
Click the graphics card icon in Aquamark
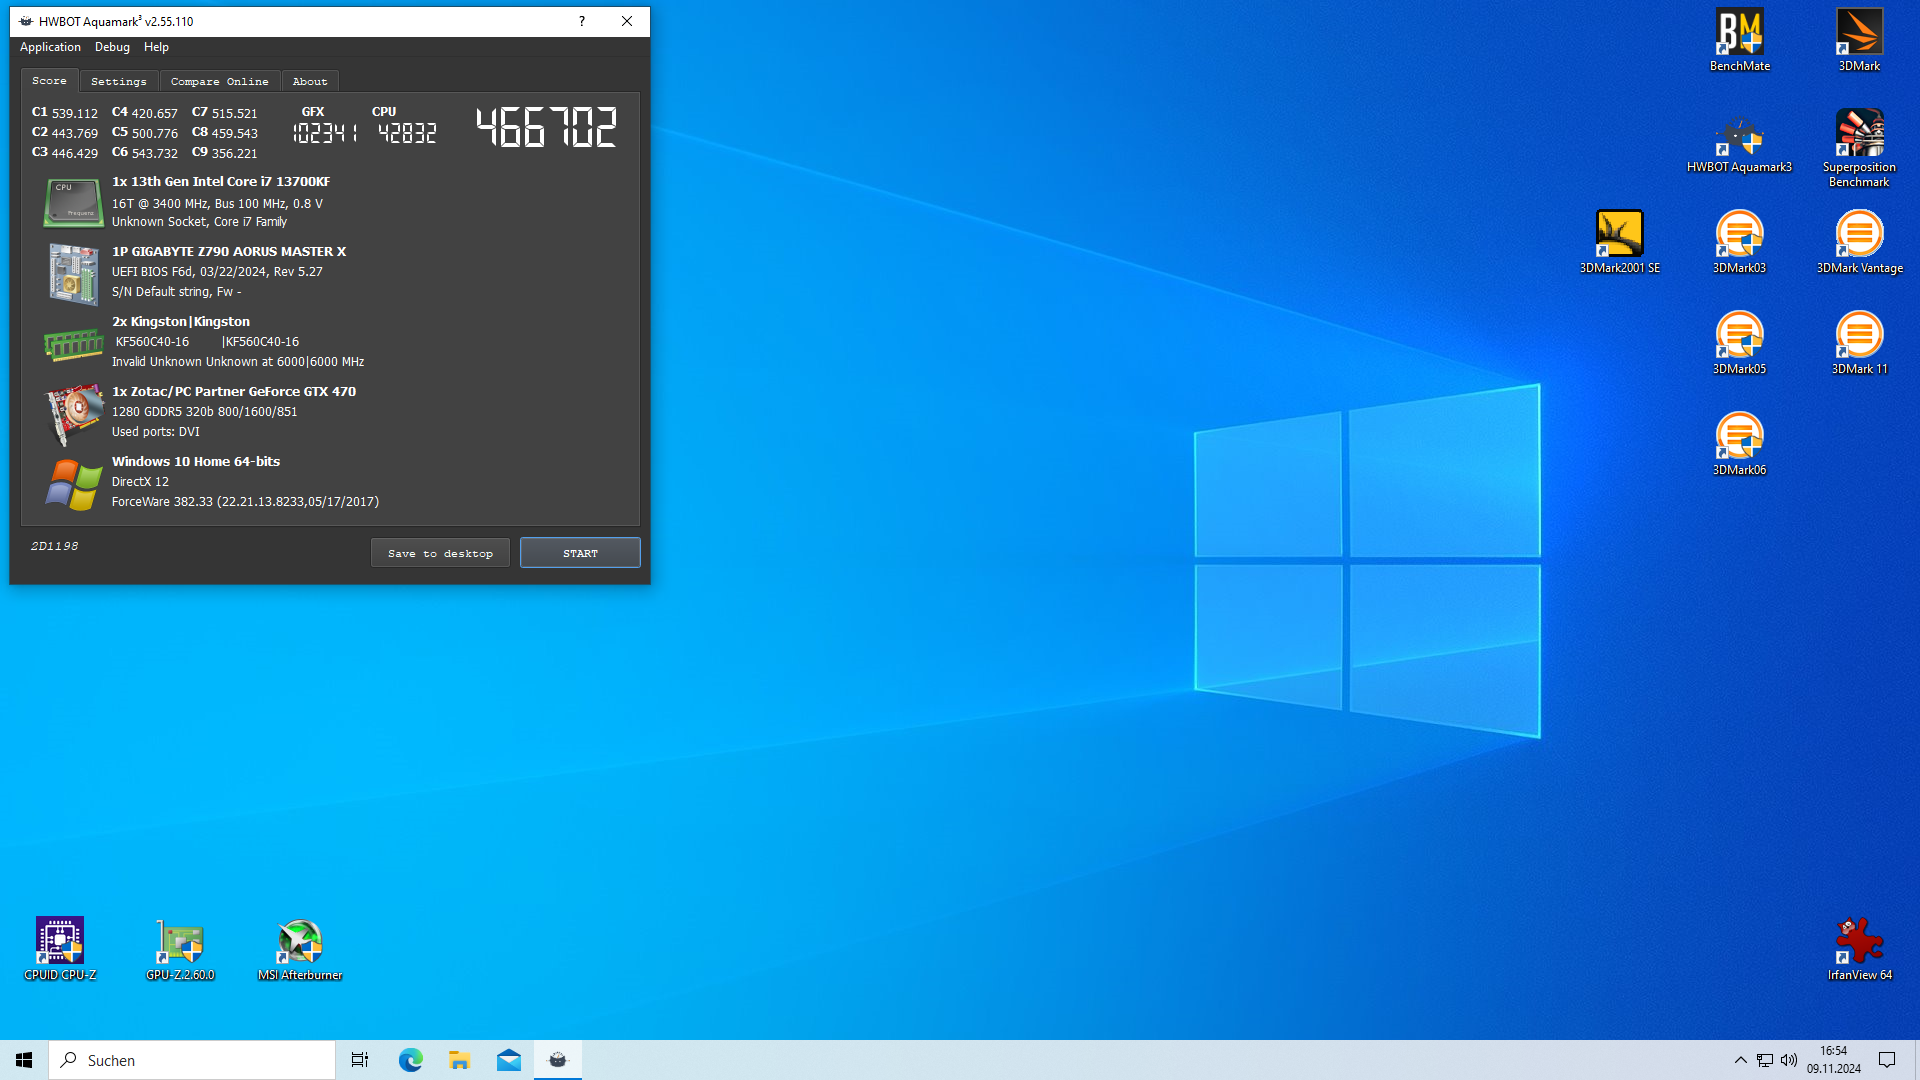point(73,413)
